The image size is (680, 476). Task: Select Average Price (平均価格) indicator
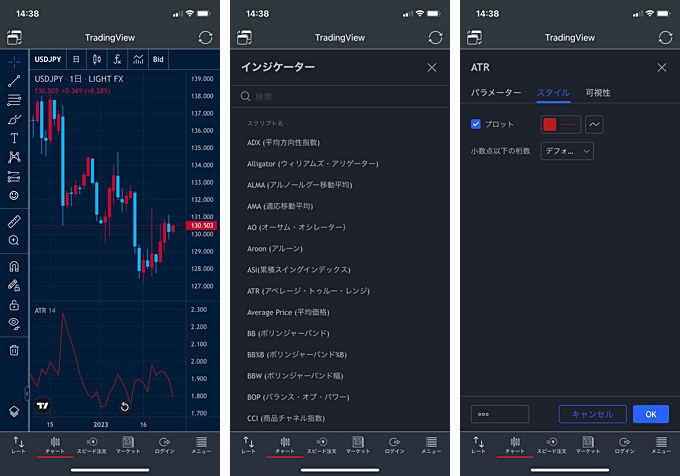point(288,312)
